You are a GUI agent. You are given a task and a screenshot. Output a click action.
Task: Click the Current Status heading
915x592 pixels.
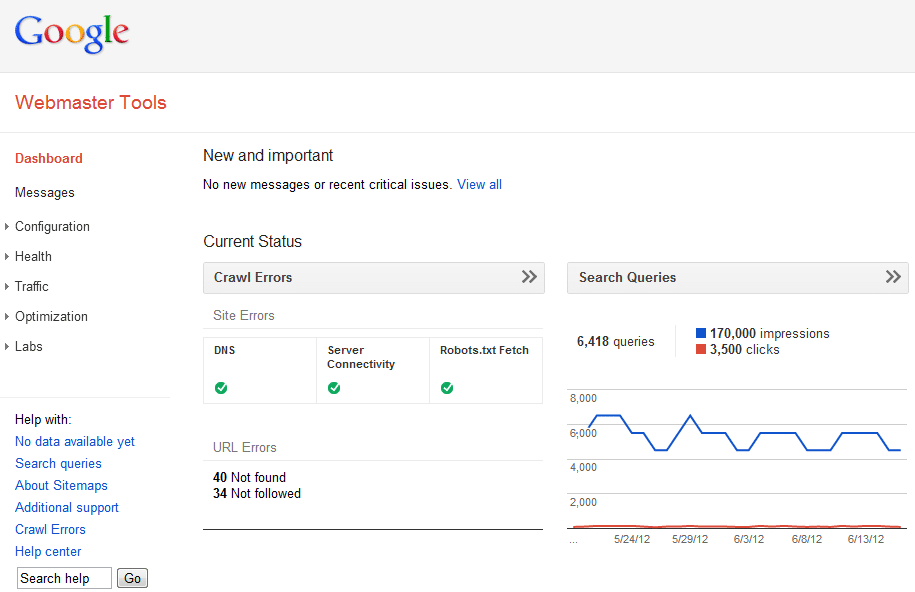tap(252, 241)
